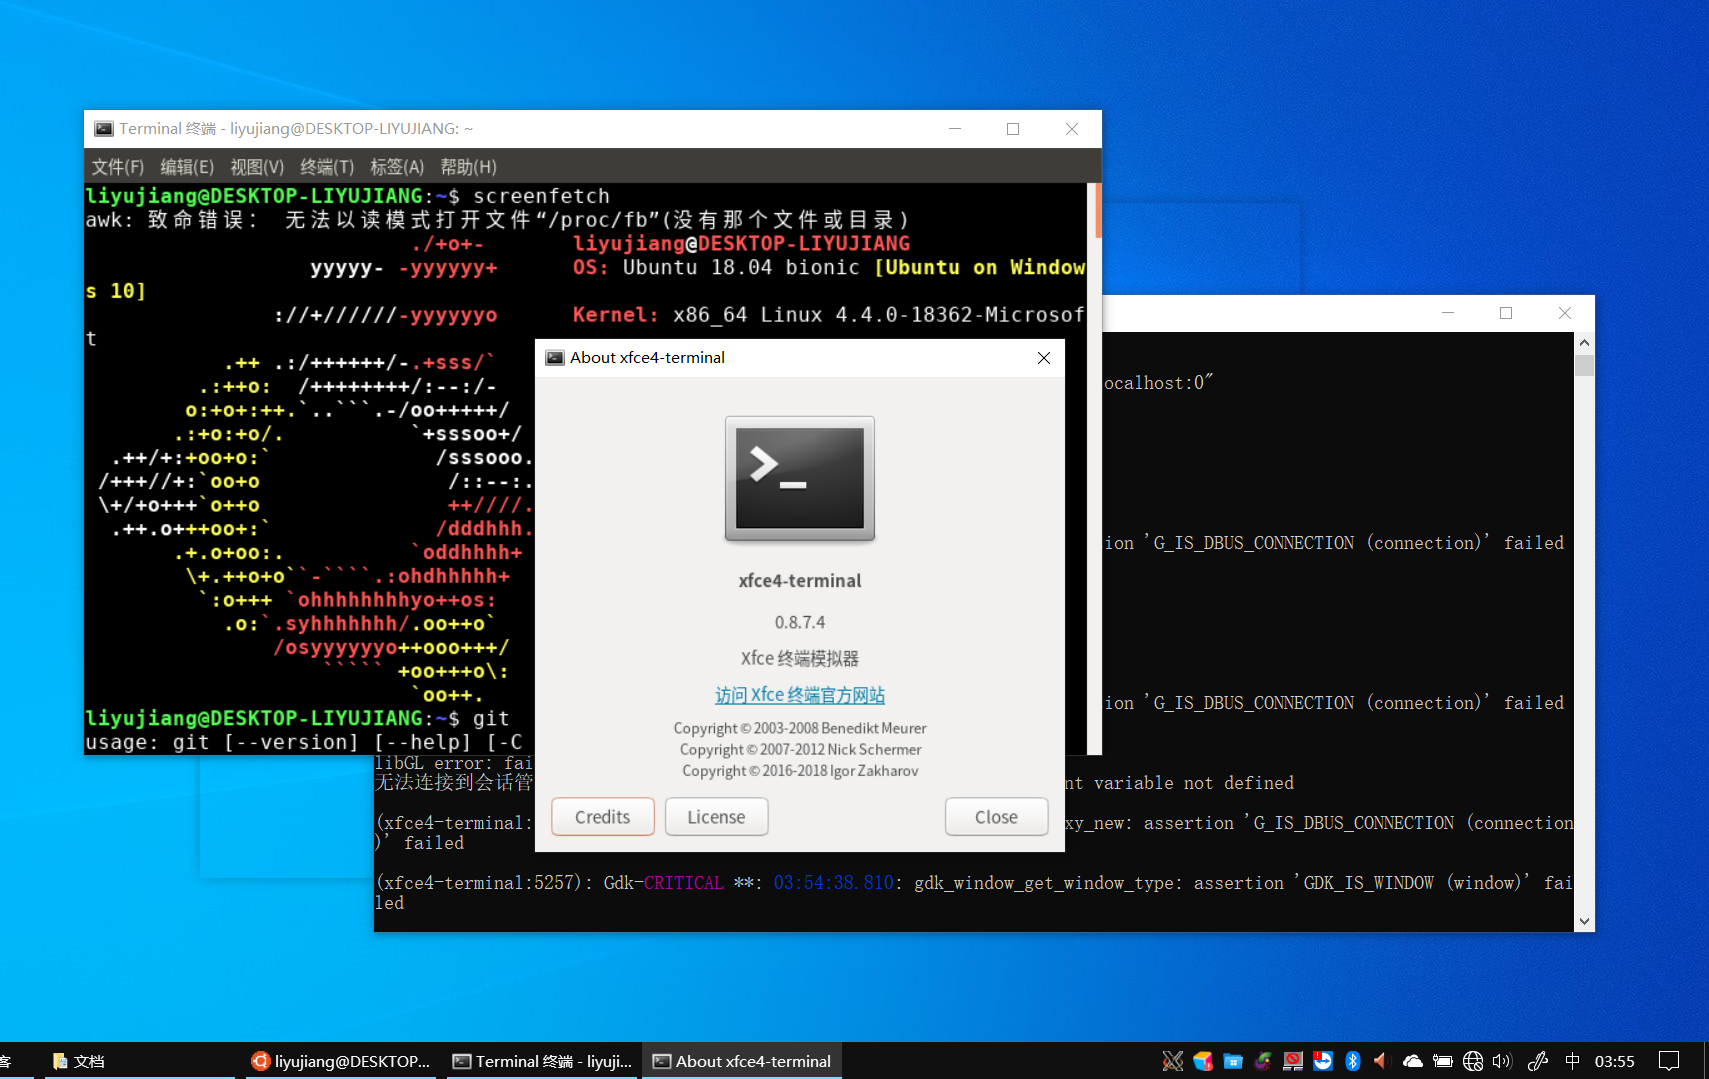Click the License button in About dialog
The height and width of the screenshot is (1079, 1709).
[x=716, y=817]
